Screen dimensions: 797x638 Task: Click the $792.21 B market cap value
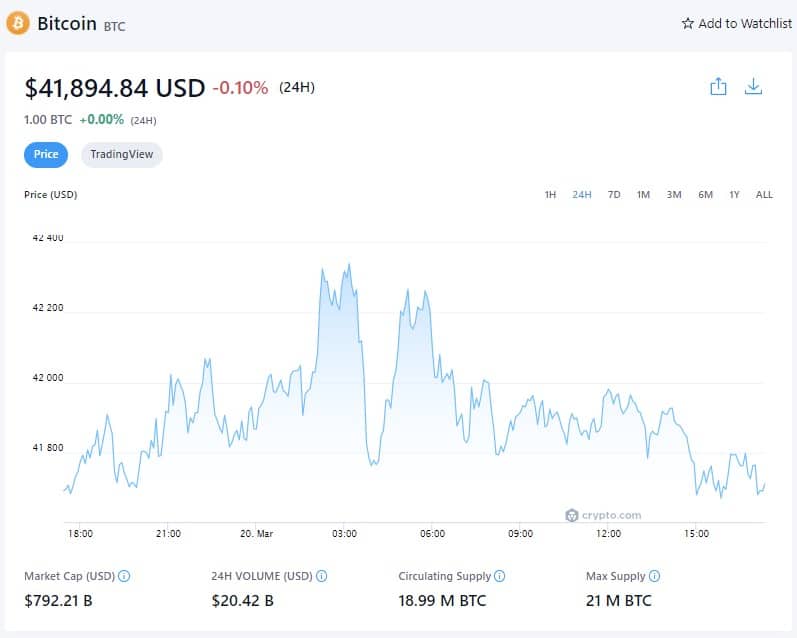[x=58, y=601]
